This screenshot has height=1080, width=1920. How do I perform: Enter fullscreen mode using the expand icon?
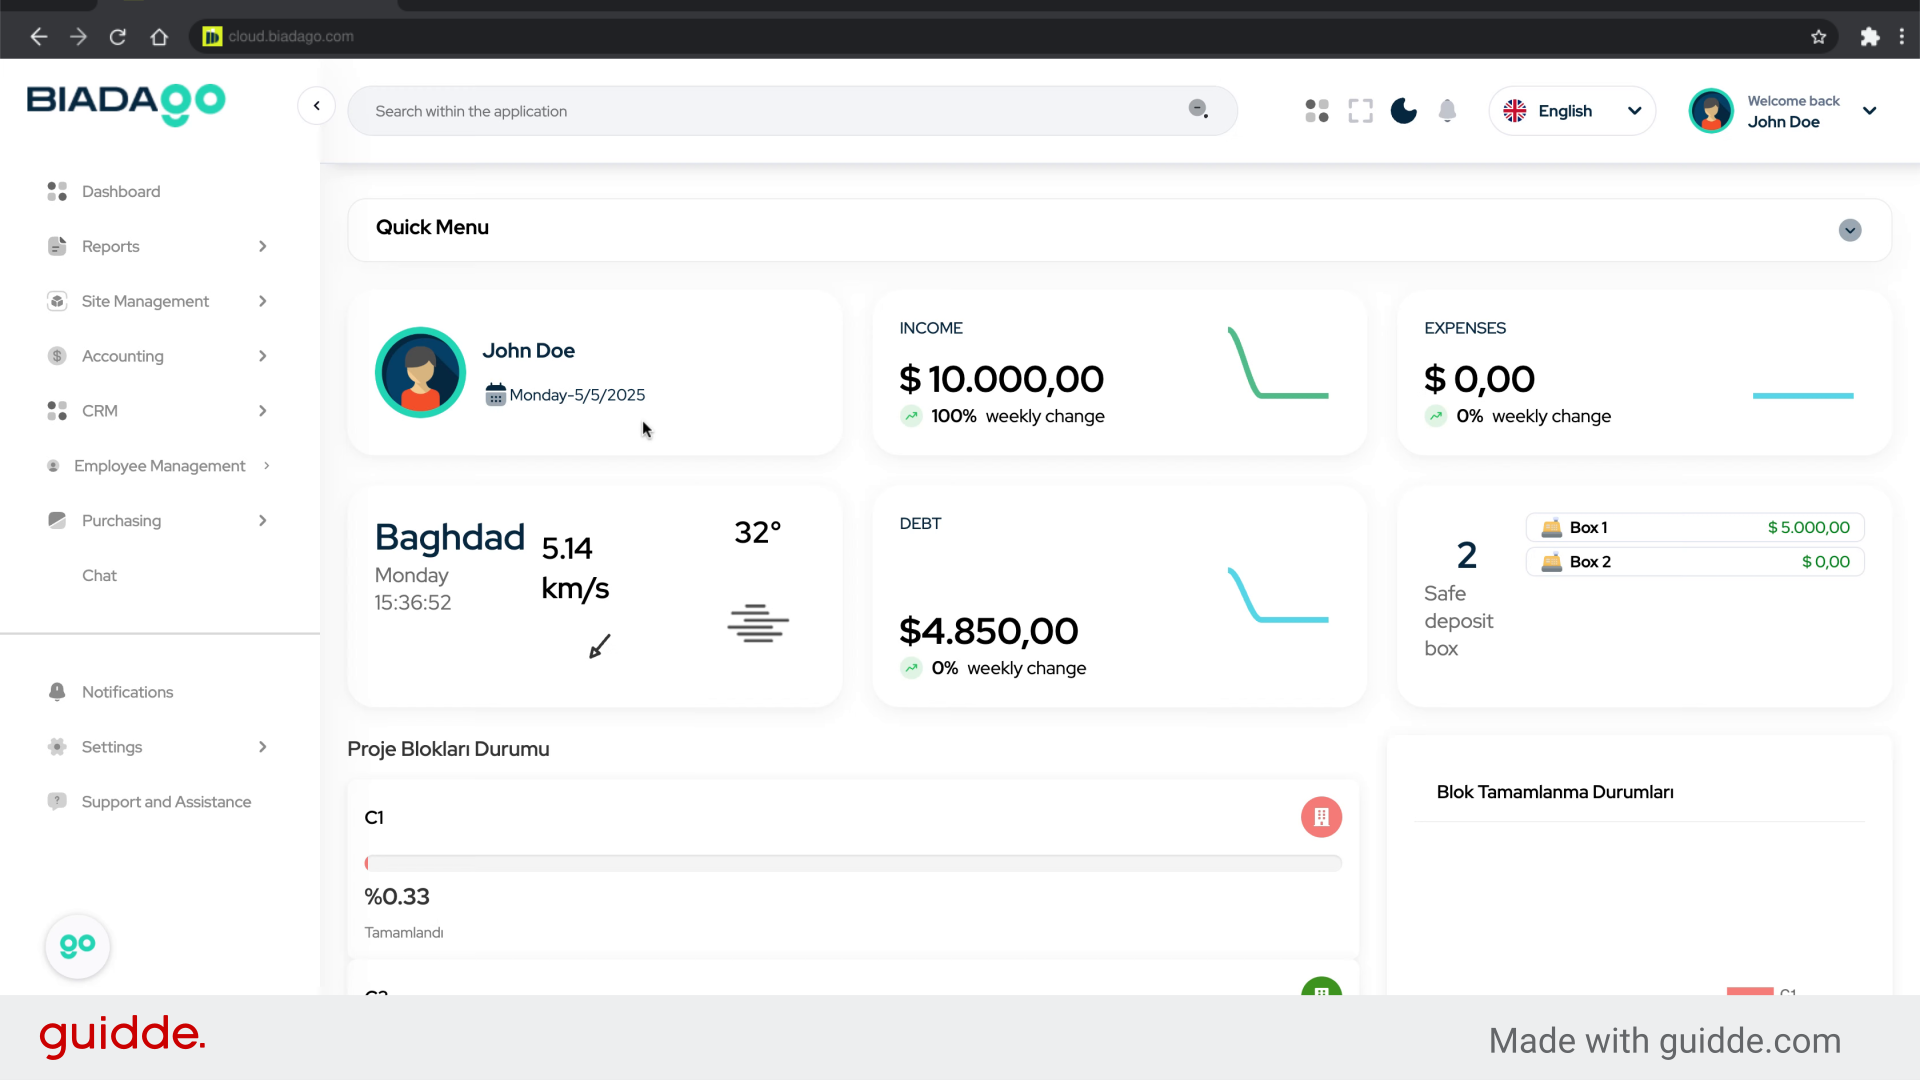point(1360,111)
